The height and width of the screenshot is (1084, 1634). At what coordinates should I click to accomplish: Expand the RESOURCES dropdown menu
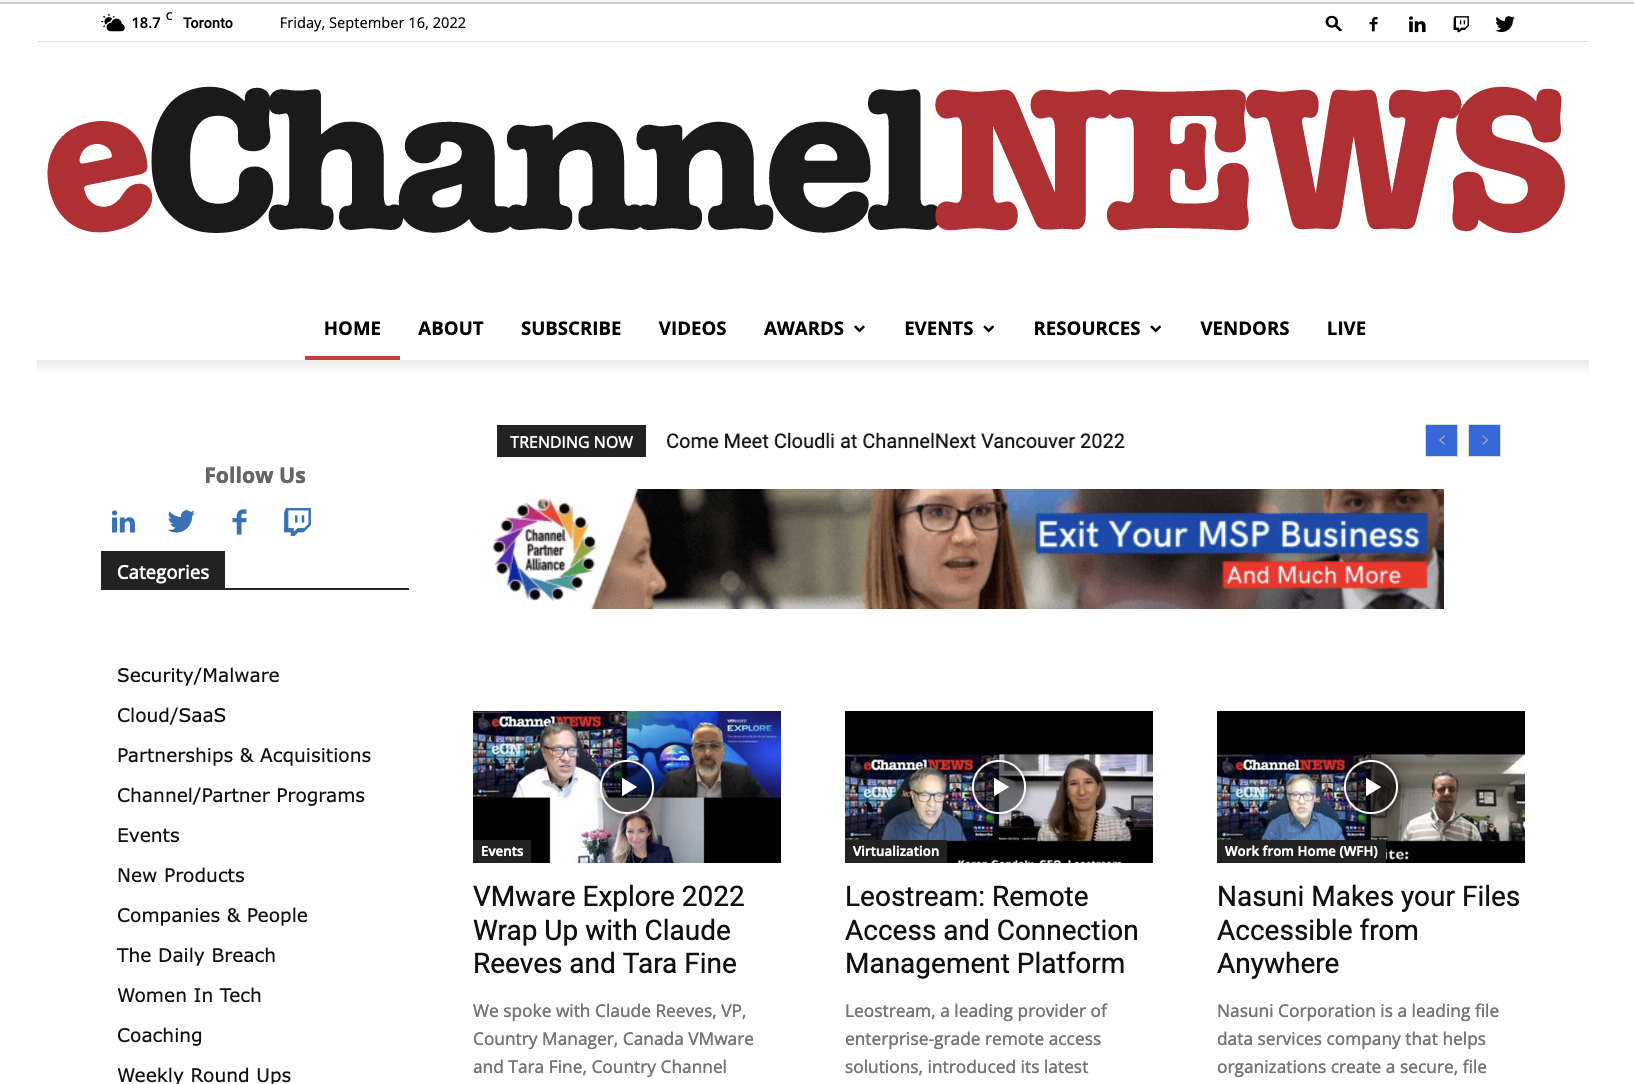1097,328
